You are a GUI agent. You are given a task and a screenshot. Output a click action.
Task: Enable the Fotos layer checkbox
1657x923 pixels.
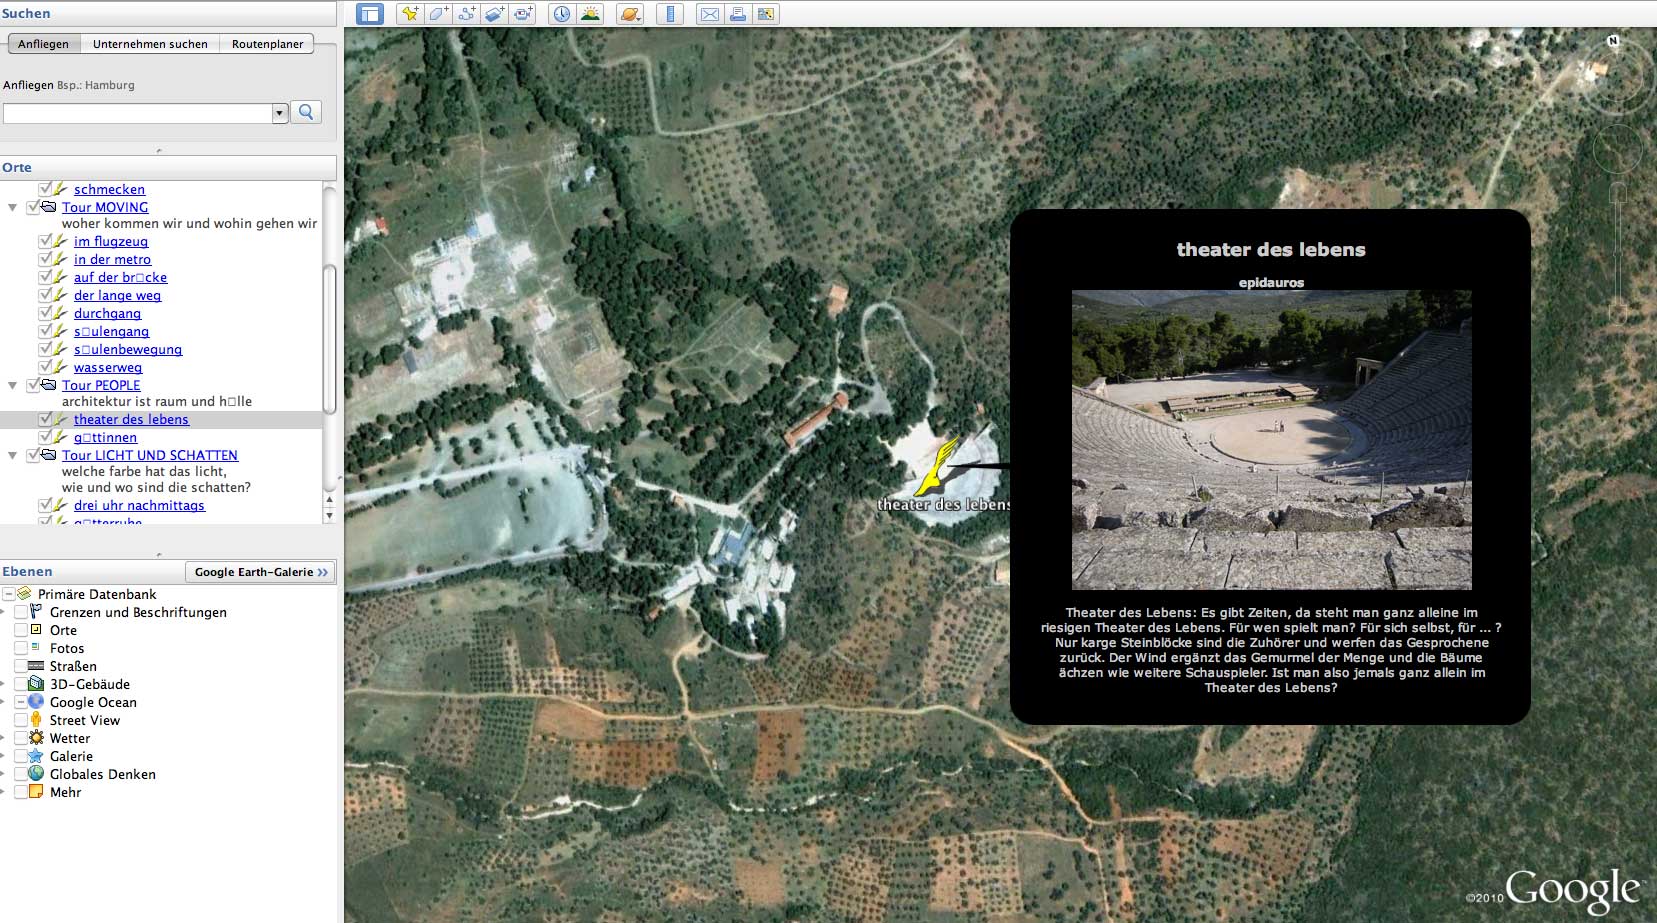[20, 648]
